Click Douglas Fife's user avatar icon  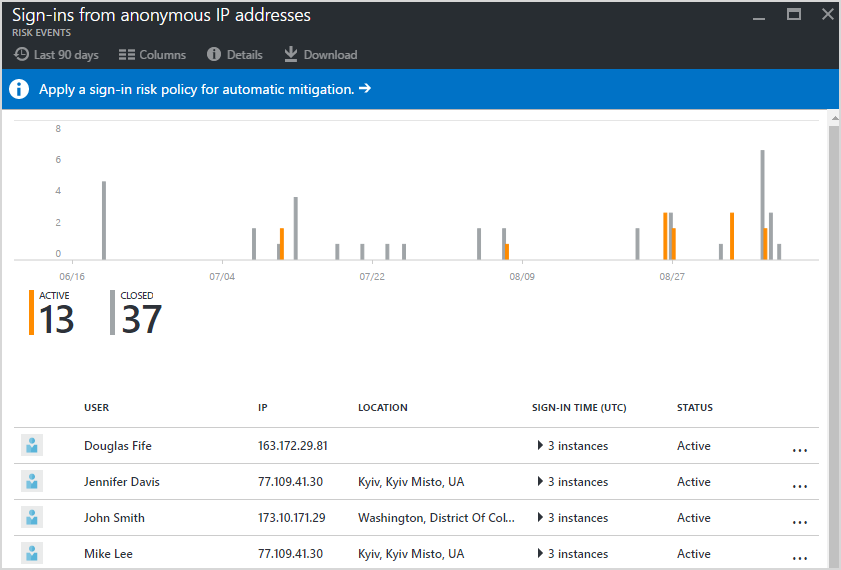32,446
